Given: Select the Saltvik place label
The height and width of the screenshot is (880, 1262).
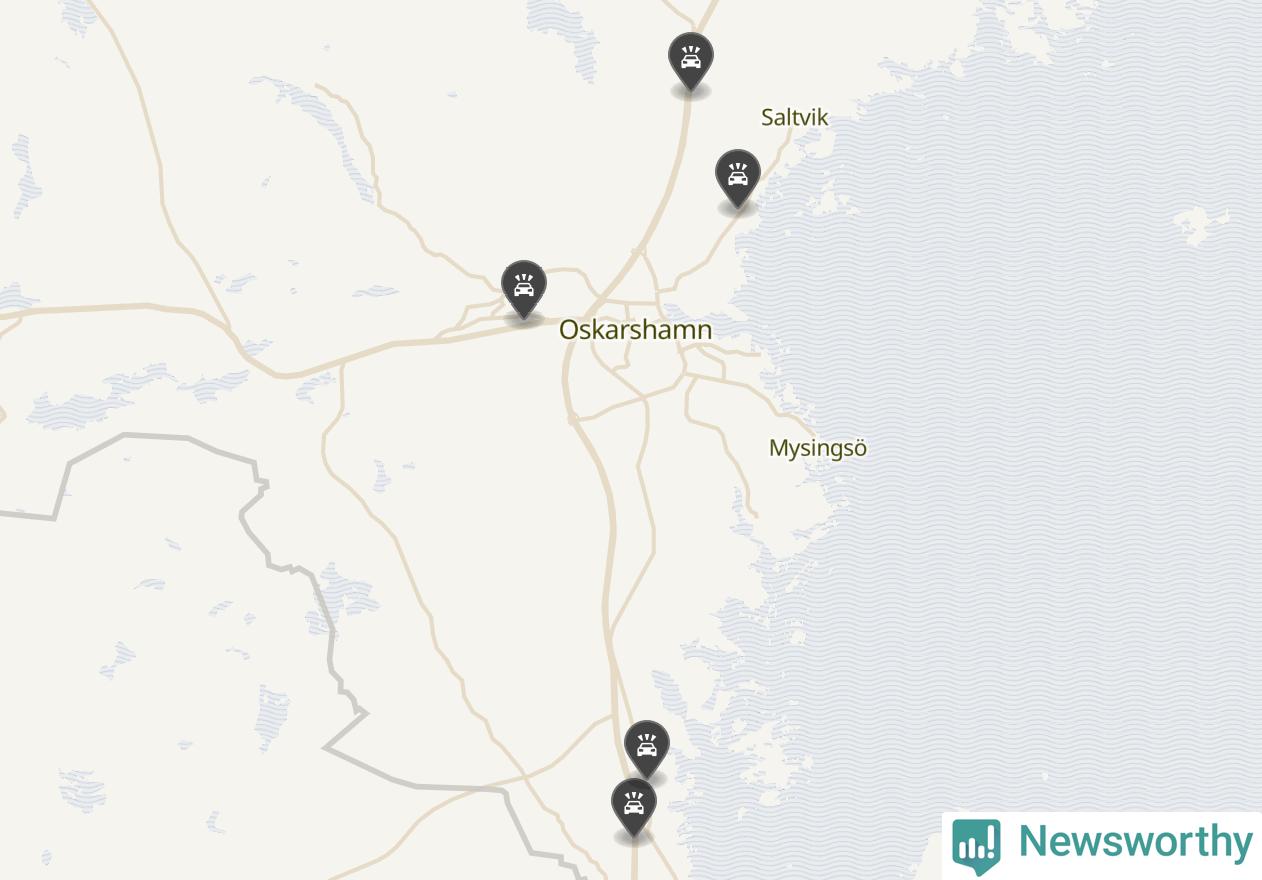Looking at the screenshot, I should pyautogui.click(x=795, y=117).
